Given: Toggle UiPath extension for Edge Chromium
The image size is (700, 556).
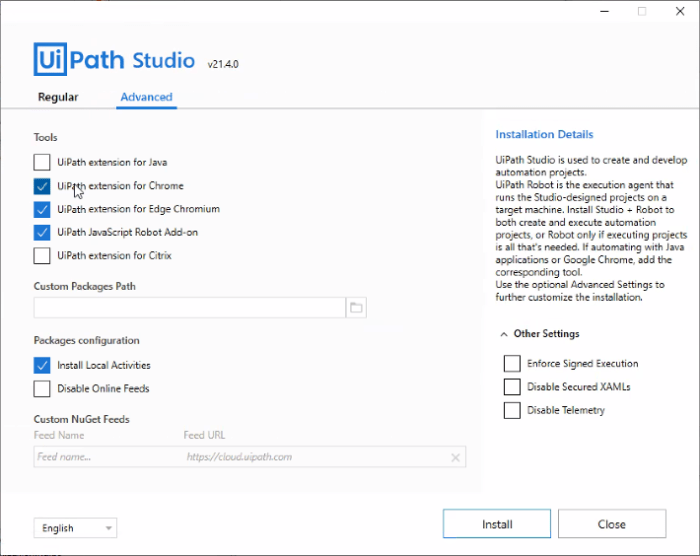Looking at the screenshot, I should pyautogui.click(x=42, y=209).
